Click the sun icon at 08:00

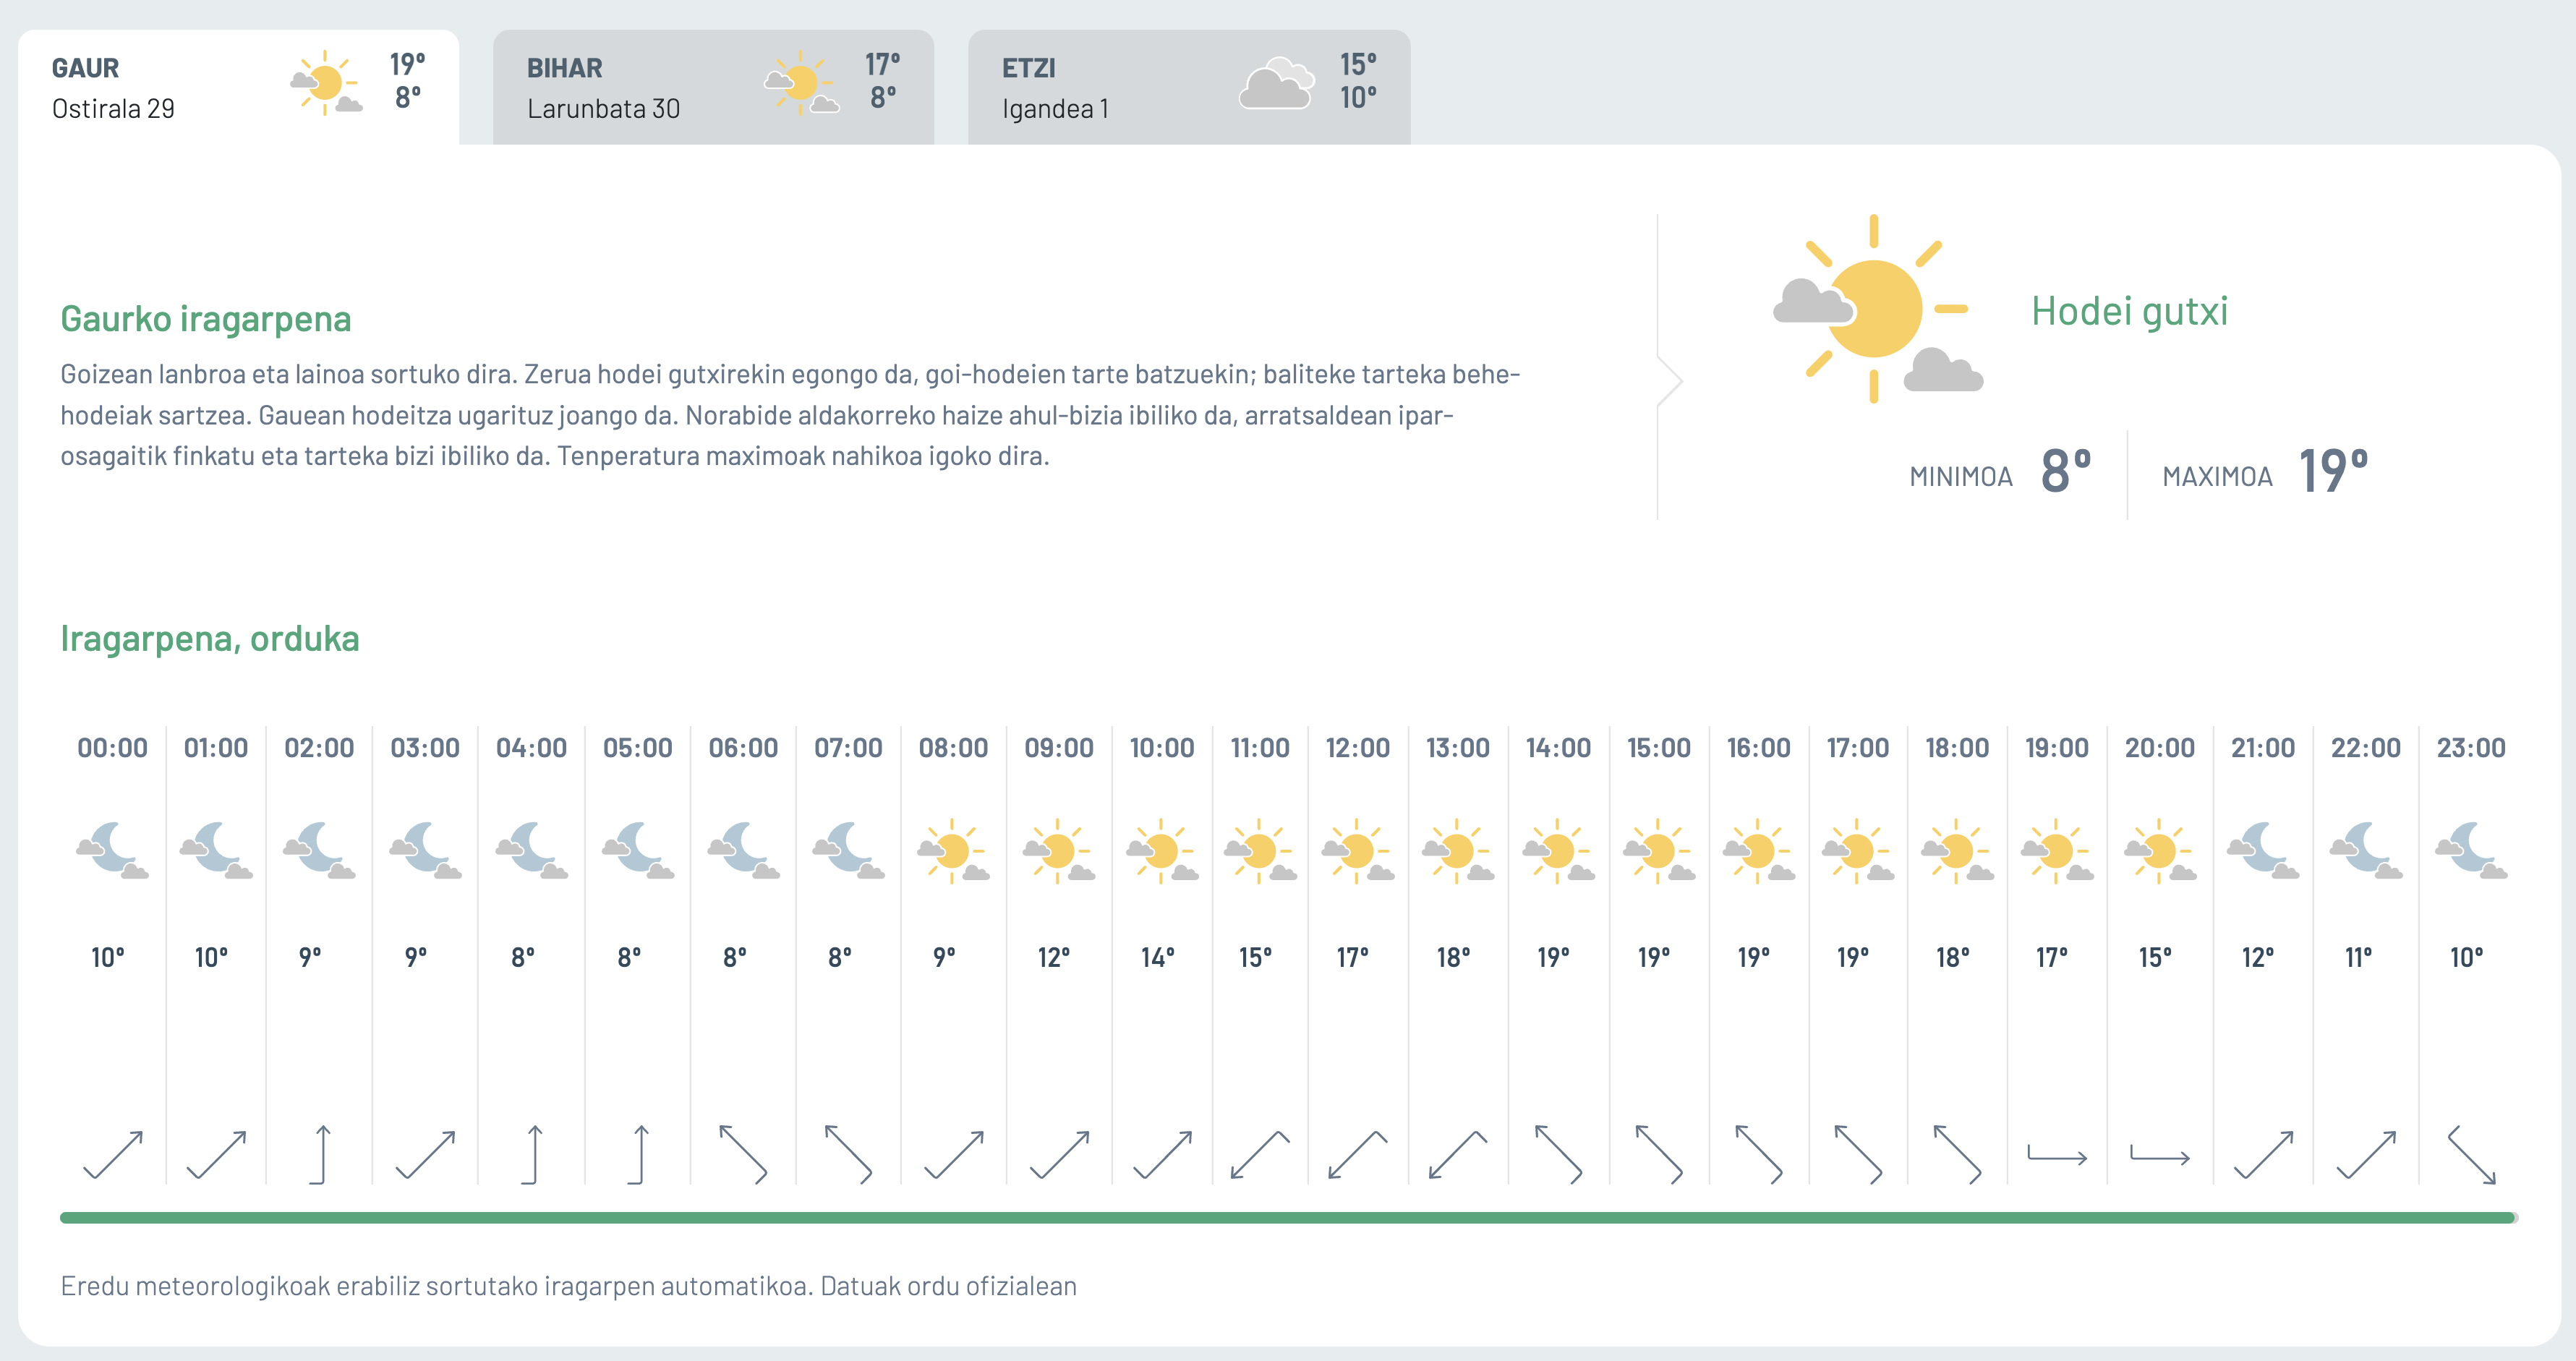click(953, 851)
